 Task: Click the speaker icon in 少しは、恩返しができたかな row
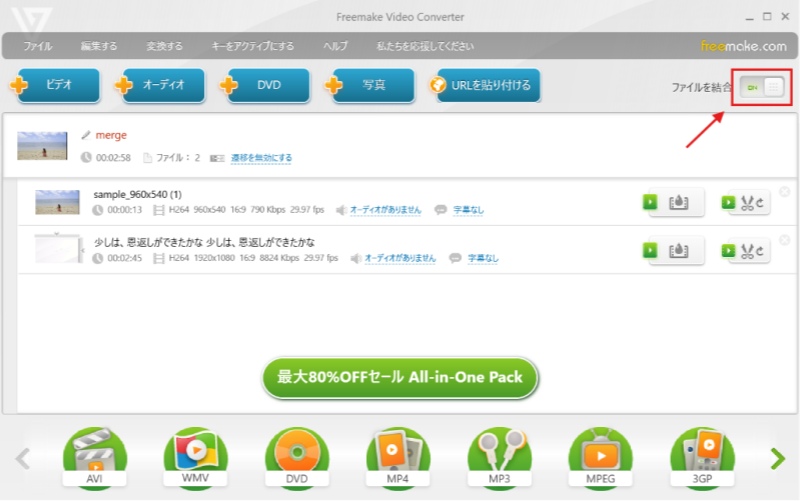[x=356, y=258]
